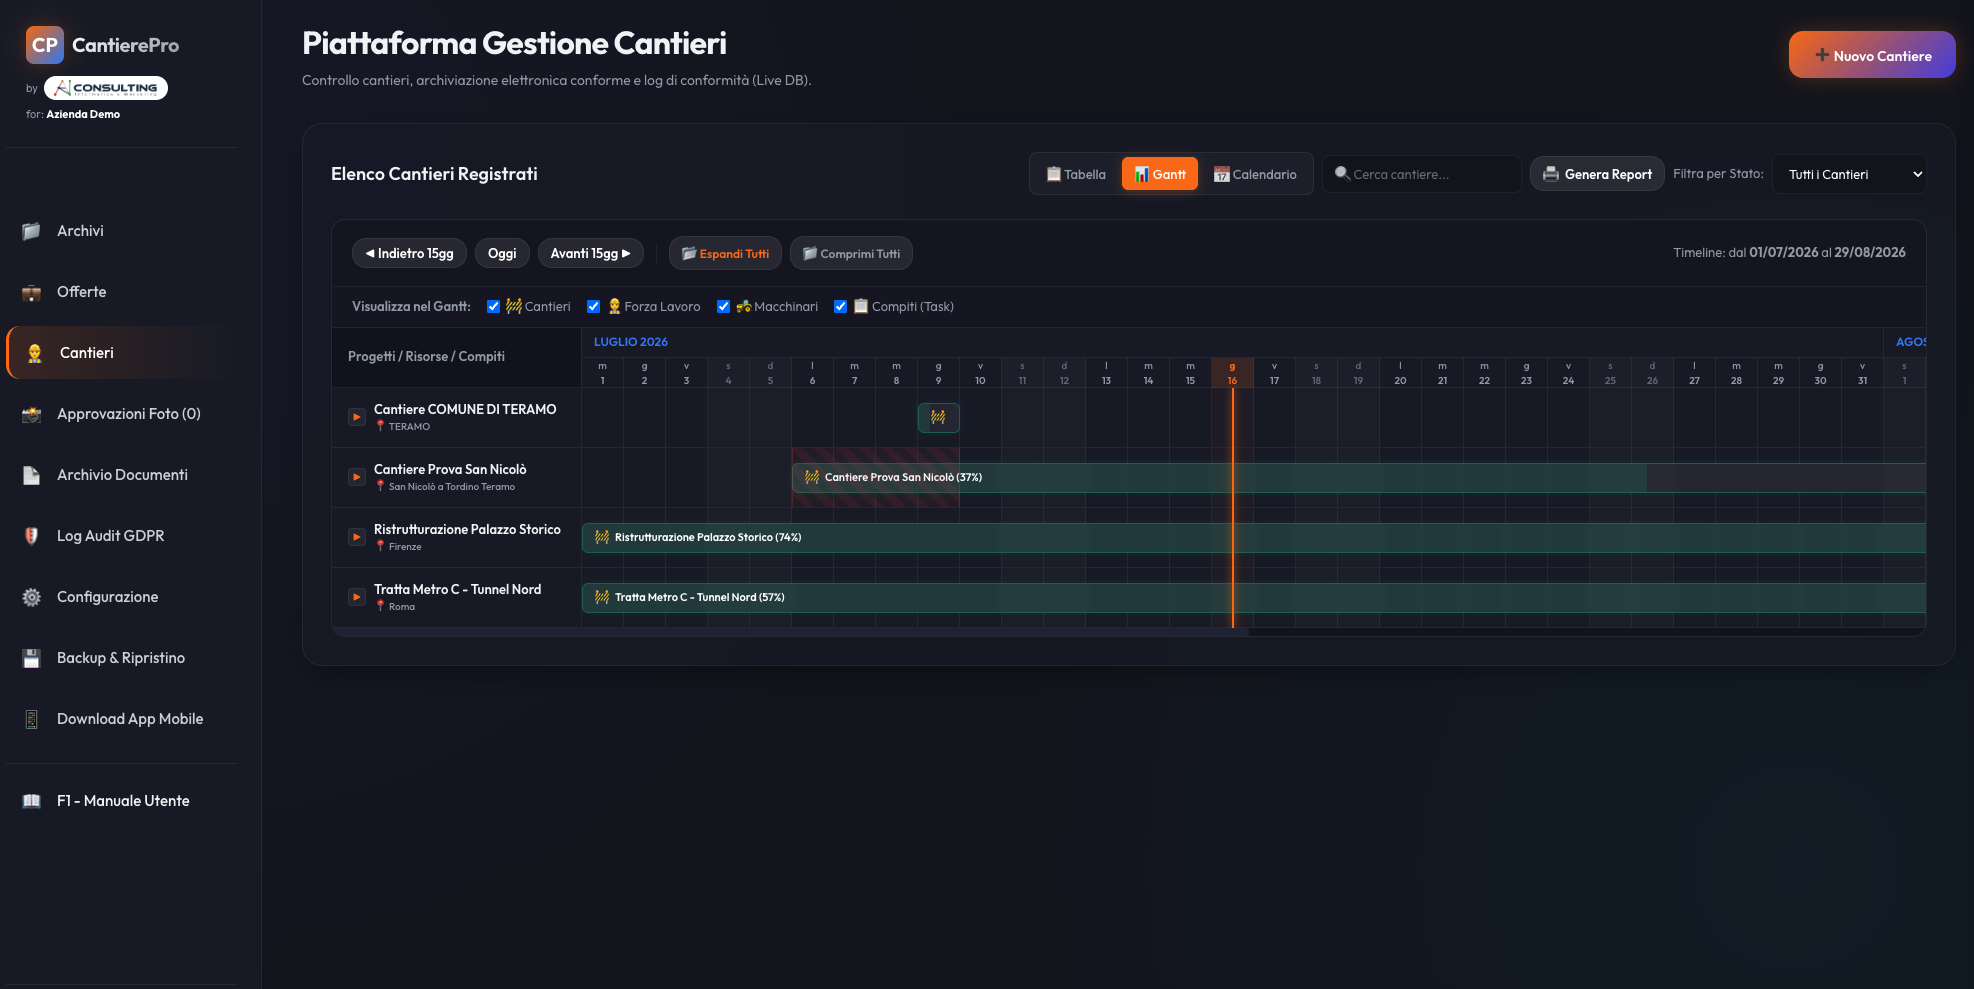Open Log Audit GDPR section

click(121, 536)
